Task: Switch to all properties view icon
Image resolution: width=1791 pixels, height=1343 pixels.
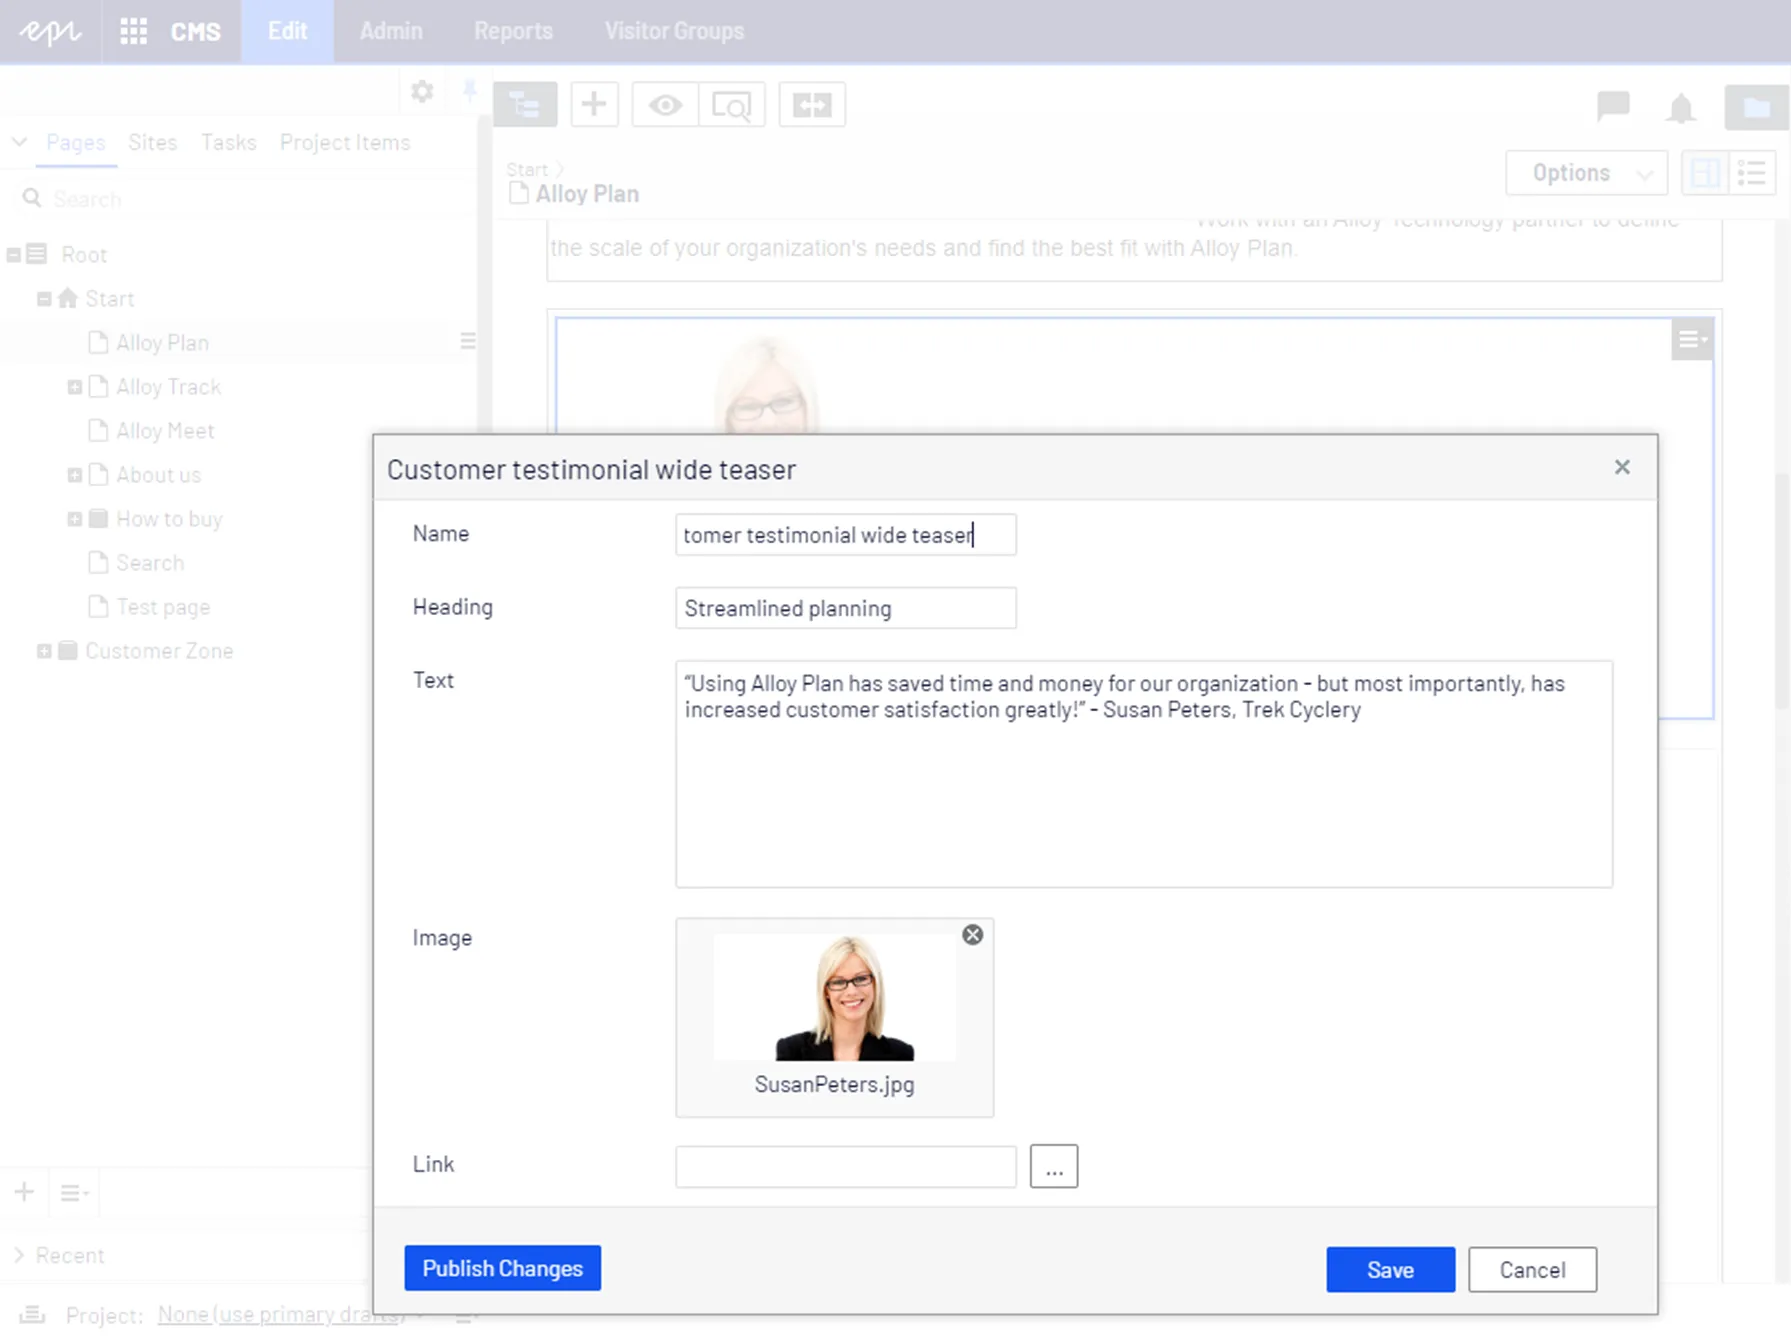Action: click(1752, 173)
